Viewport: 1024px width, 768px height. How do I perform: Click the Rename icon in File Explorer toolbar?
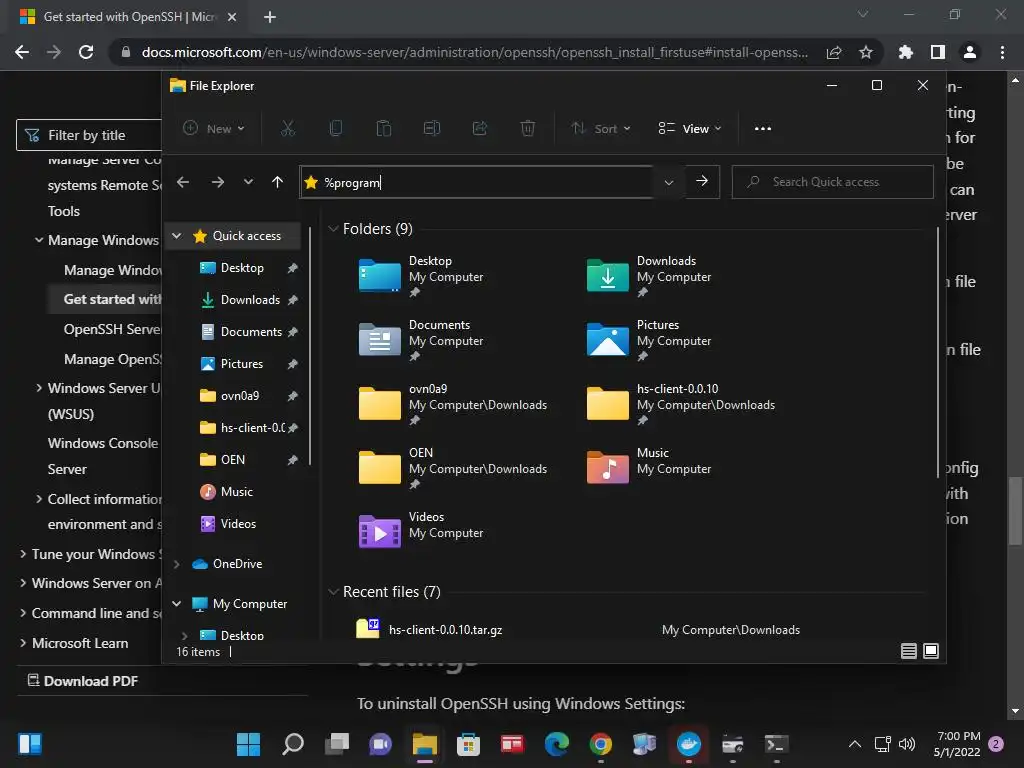click(432, 129)
